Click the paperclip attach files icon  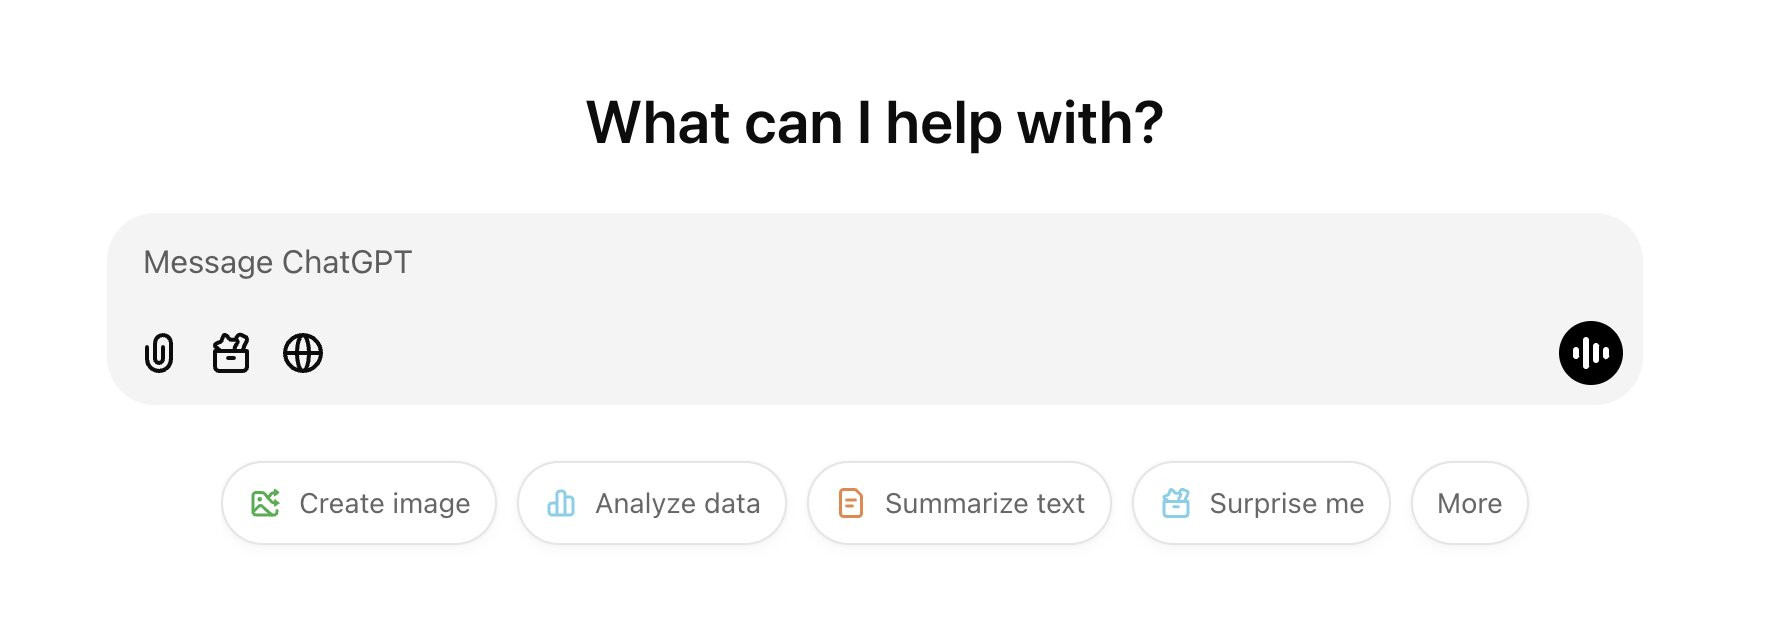[159, 353]
